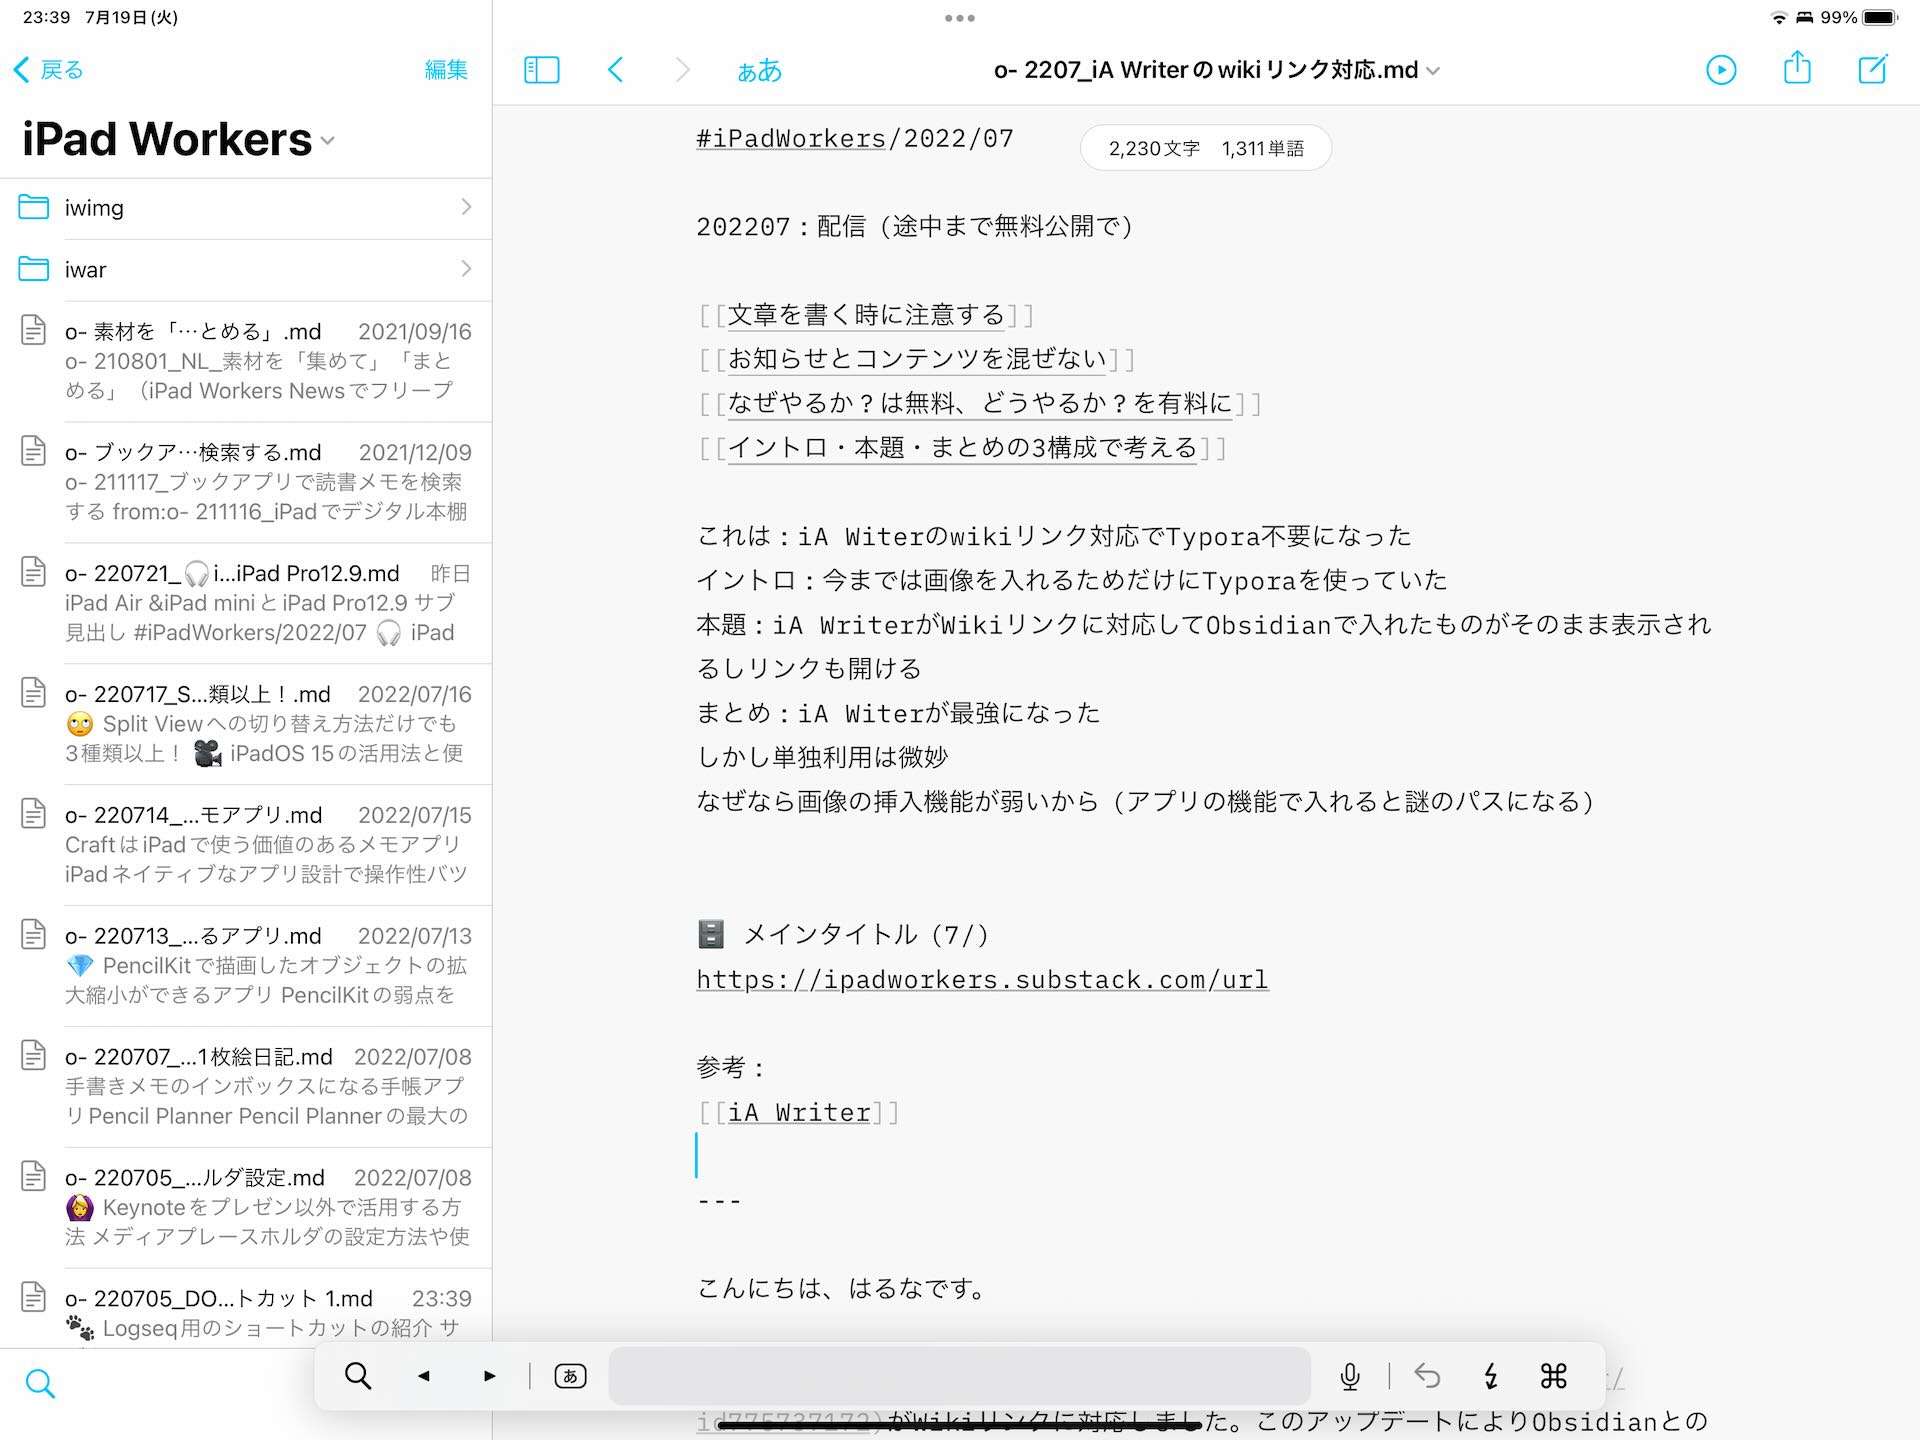Open wiki link イントロ・本題・まとめの3構成で考える

(x=962, y=447)
